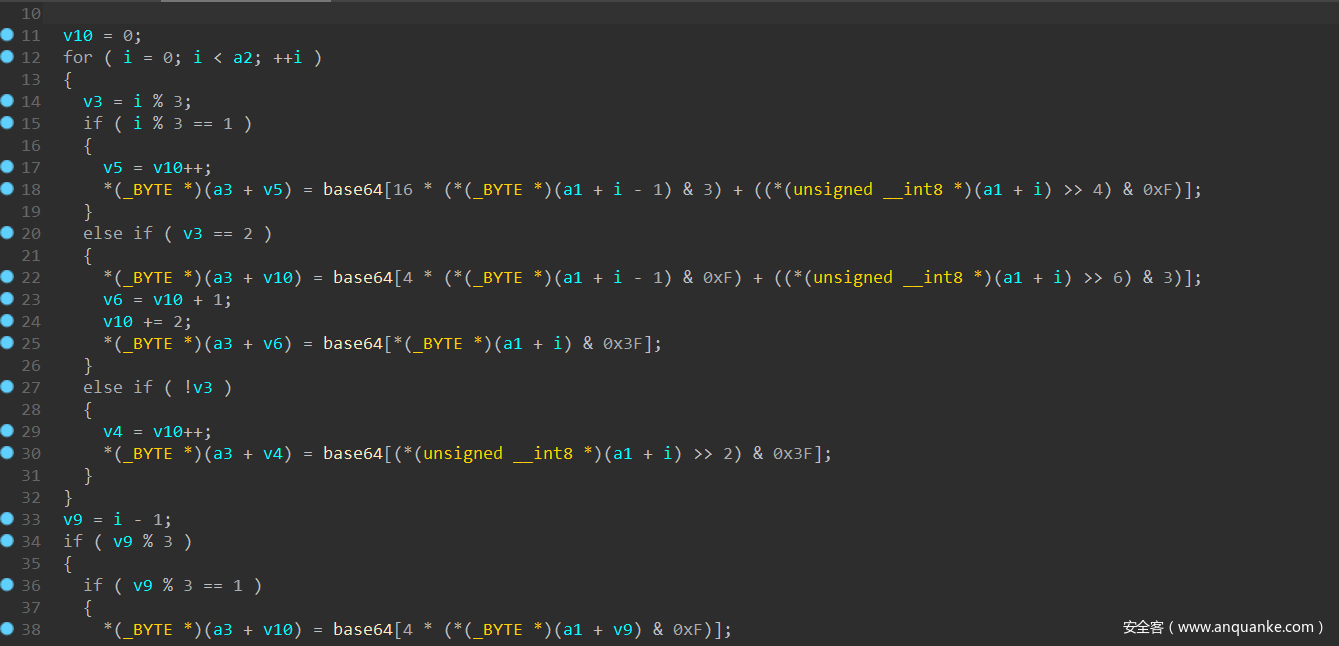Click the blue marker beside line 14

[x=7, y=101]
